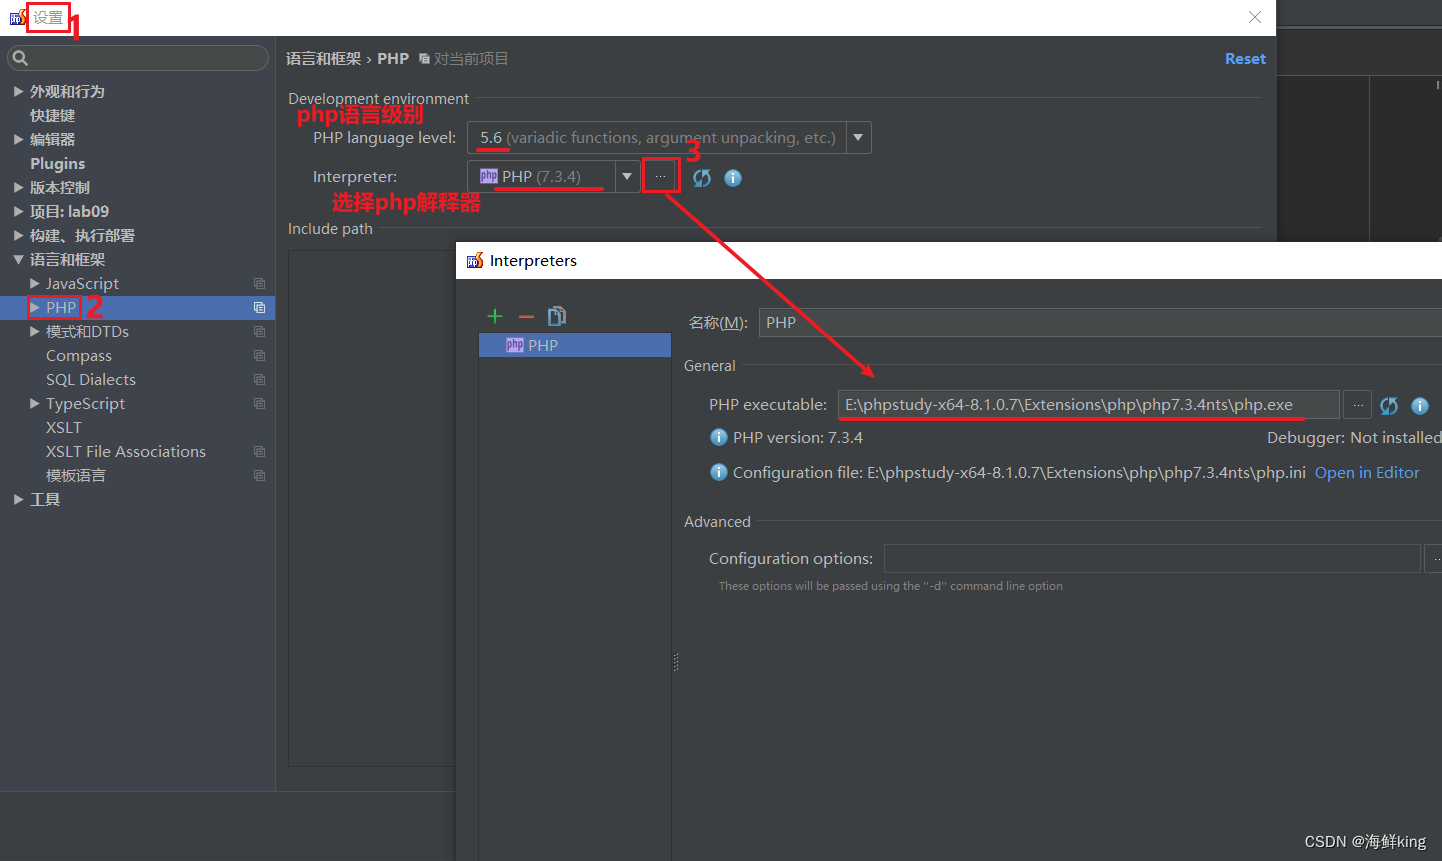Expand the 编辑器 settings group

(x=18, y=139)
